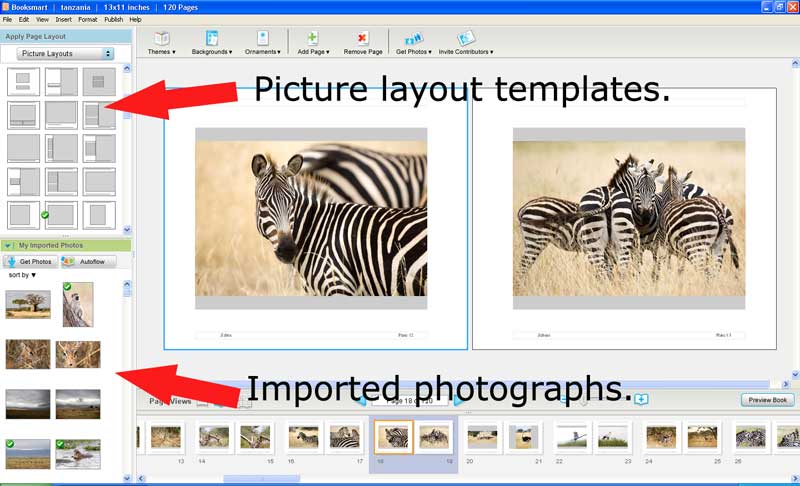Screen dimensions: 800x486
Task: Choose the first layout template in top row
Action: 23,82
